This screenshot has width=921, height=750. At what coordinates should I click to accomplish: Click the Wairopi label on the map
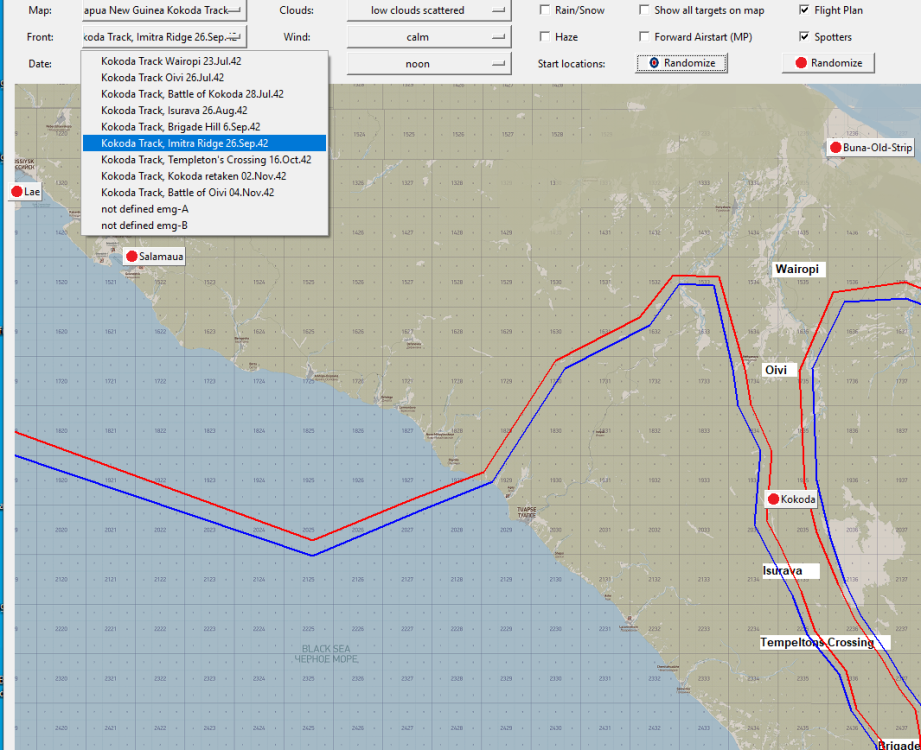(x=797, y=270)
